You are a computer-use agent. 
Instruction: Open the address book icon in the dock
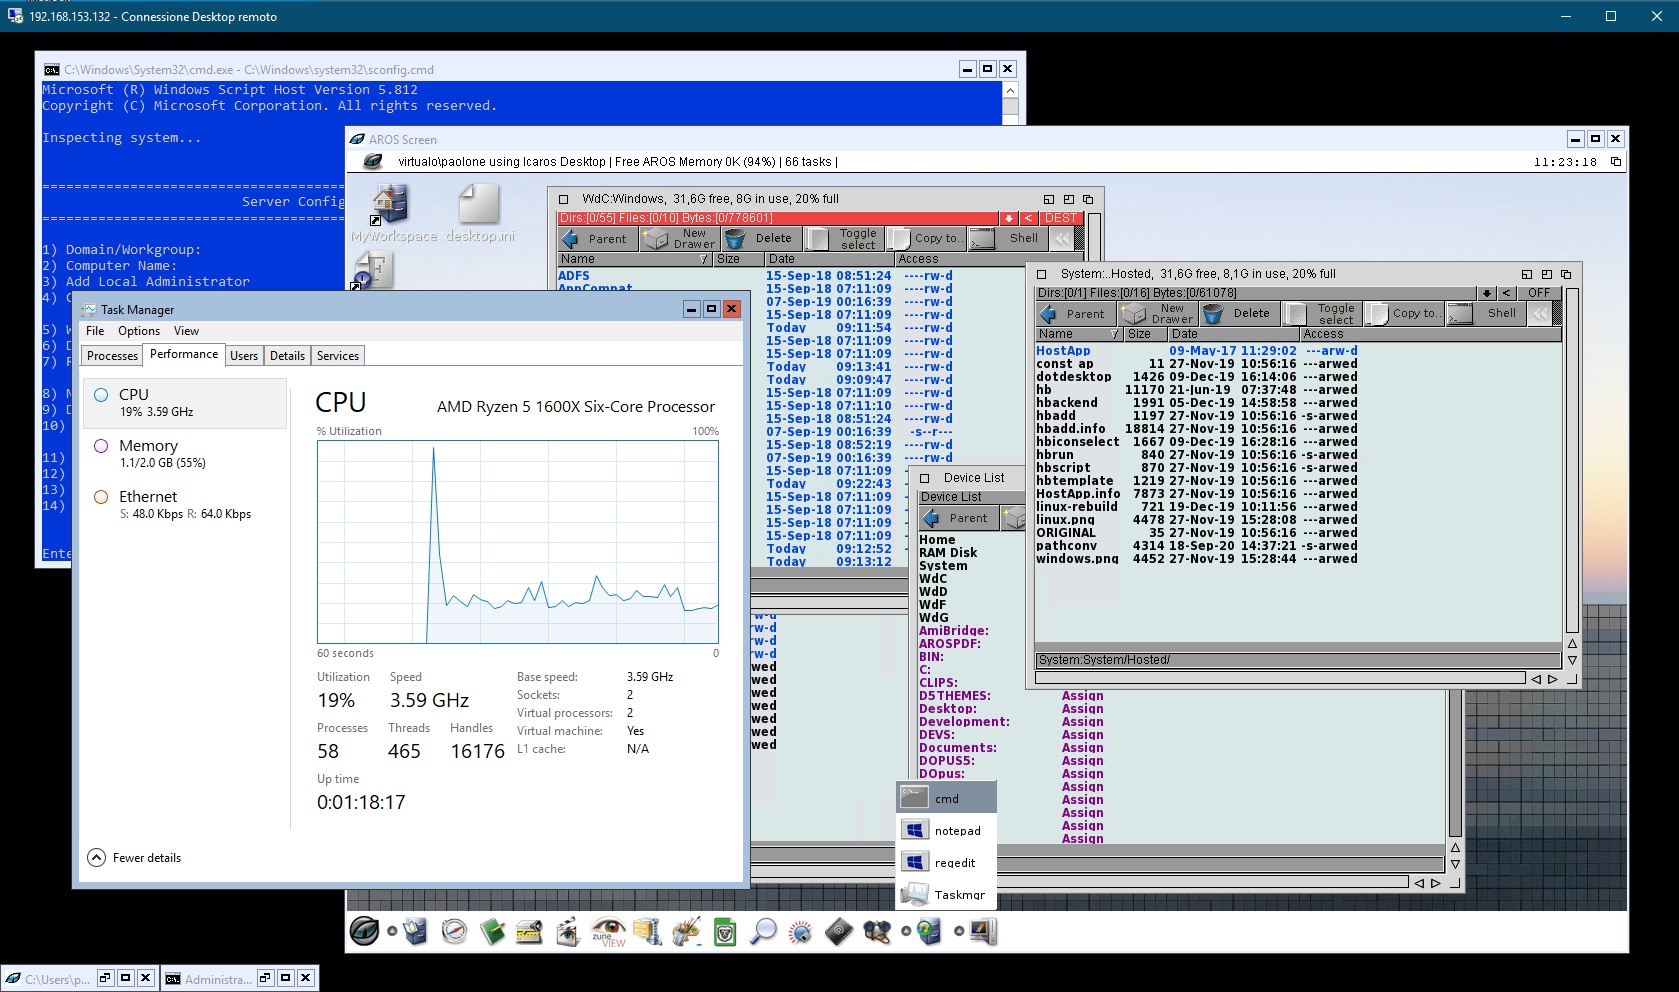point(838,931)
